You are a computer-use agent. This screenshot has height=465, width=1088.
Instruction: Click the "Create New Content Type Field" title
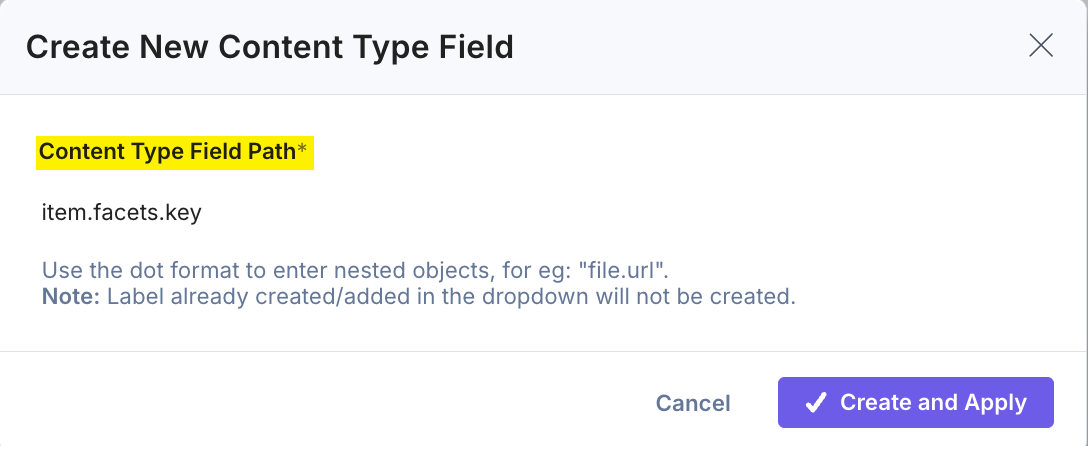tap(269, 47)
